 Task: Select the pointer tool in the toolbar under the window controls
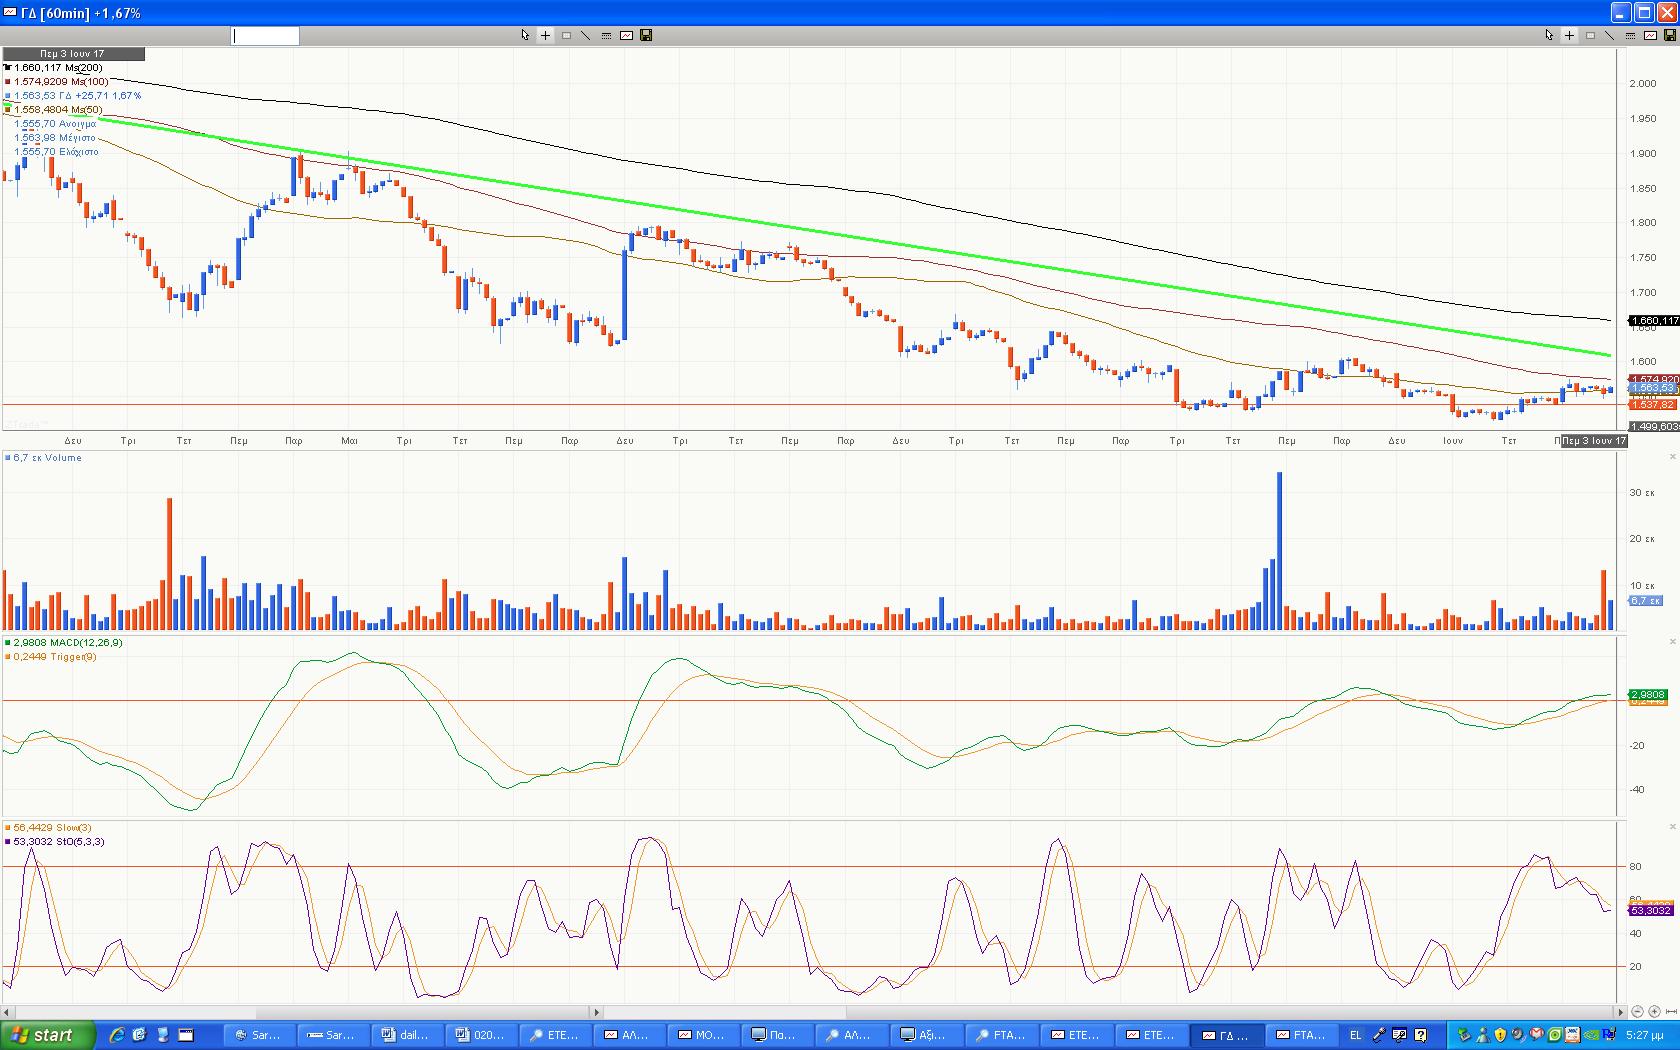[1549, 35]
